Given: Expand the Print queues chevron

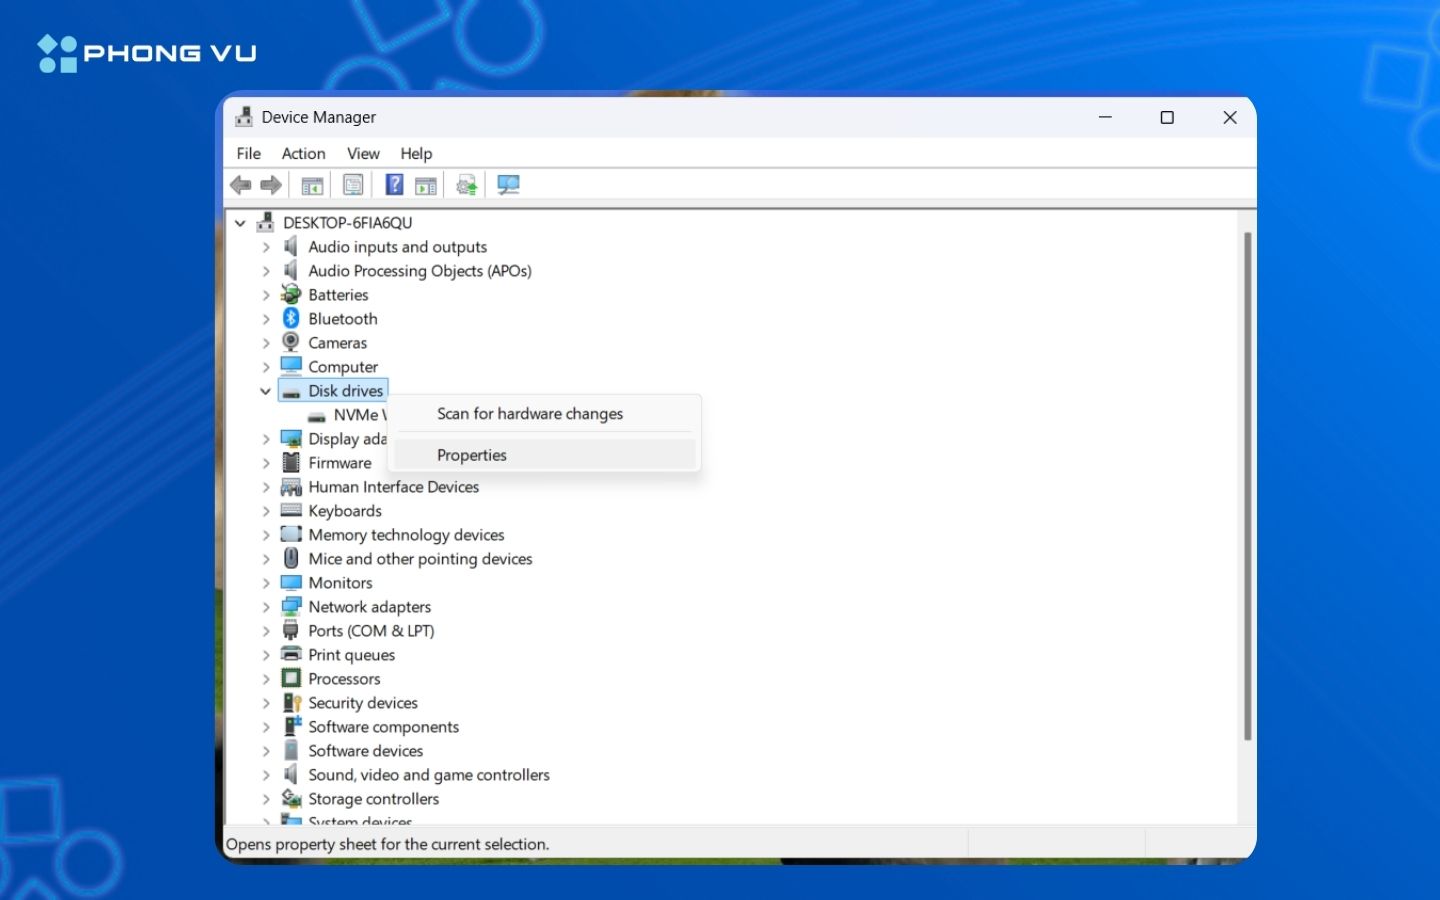Looking at the screenshot, I should 266,655.
